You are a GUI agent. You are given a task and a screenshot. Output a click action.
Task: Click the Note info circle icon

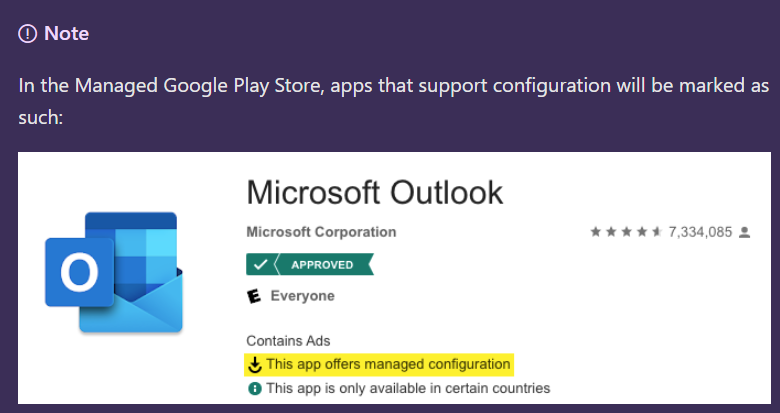tap(28, 34)
